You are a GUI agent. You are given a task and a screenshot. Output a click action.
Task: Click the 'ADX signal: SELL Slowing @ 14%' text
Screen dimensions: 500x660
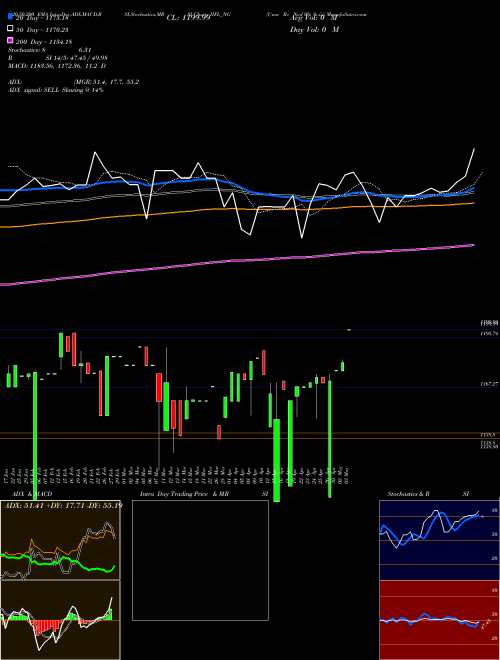[56, 90]
